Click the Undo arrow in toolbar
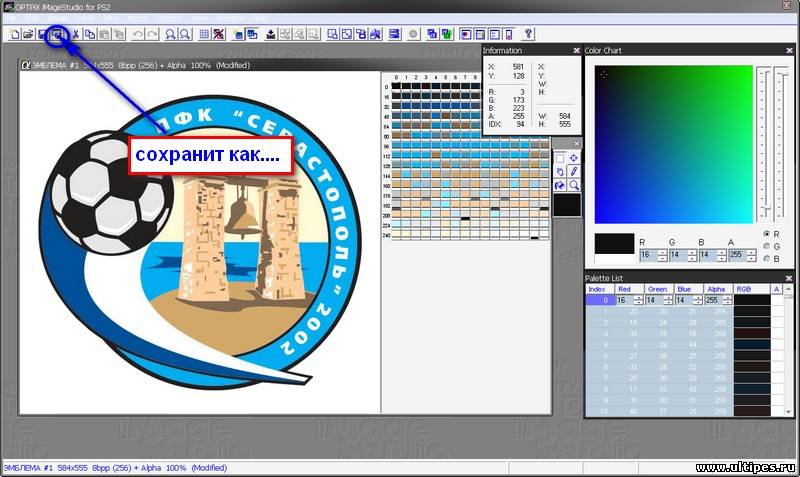 [x=138, y=34]
